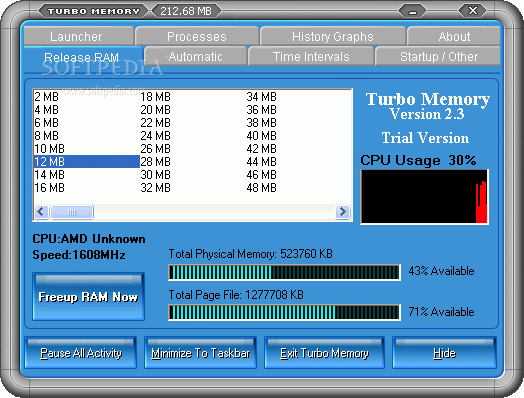
Task: Click the list's right scroll arrow
Action: [x=342, y=212]
